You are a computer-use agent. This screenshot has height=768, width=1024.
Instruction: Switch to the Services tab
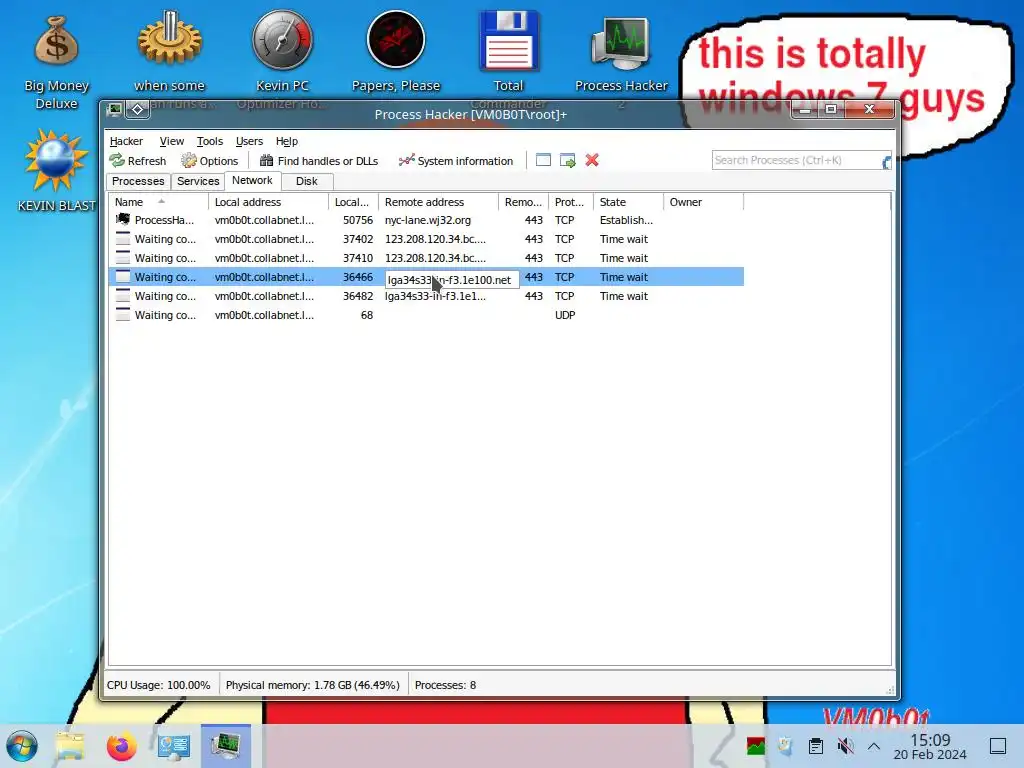198,182
